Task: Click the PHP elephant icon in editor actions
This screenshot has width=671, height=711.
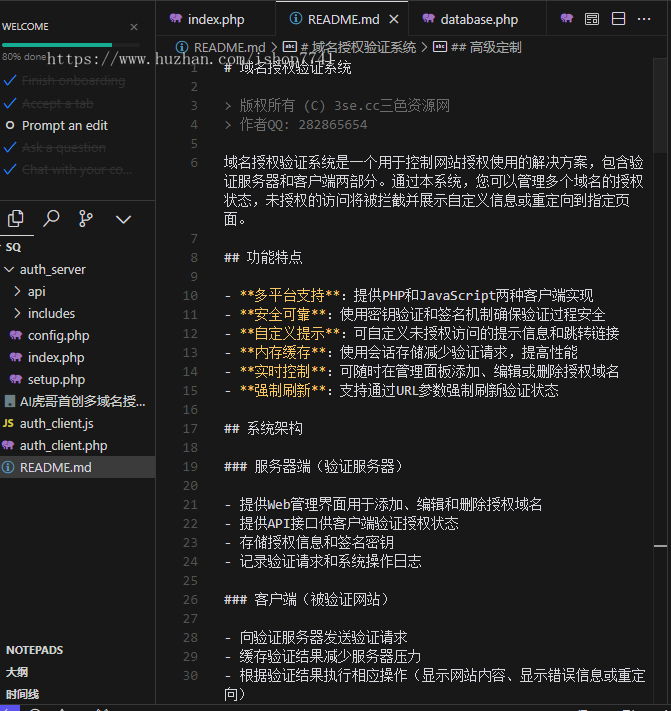Action: pos(566,19)
